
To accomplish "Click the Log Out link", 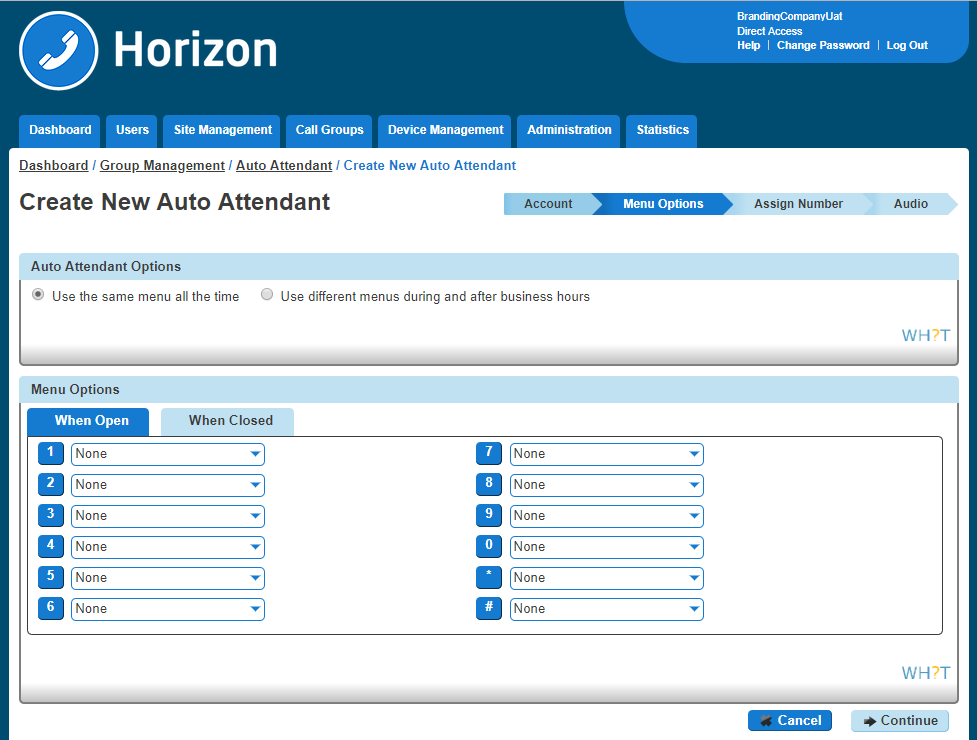I will (x=907, y=45).
